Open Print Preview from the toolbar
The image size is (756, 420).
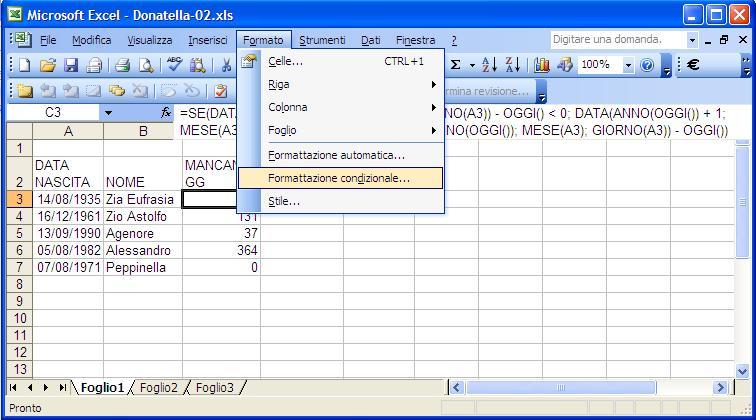pyautogui.click(x=146, y=65)
